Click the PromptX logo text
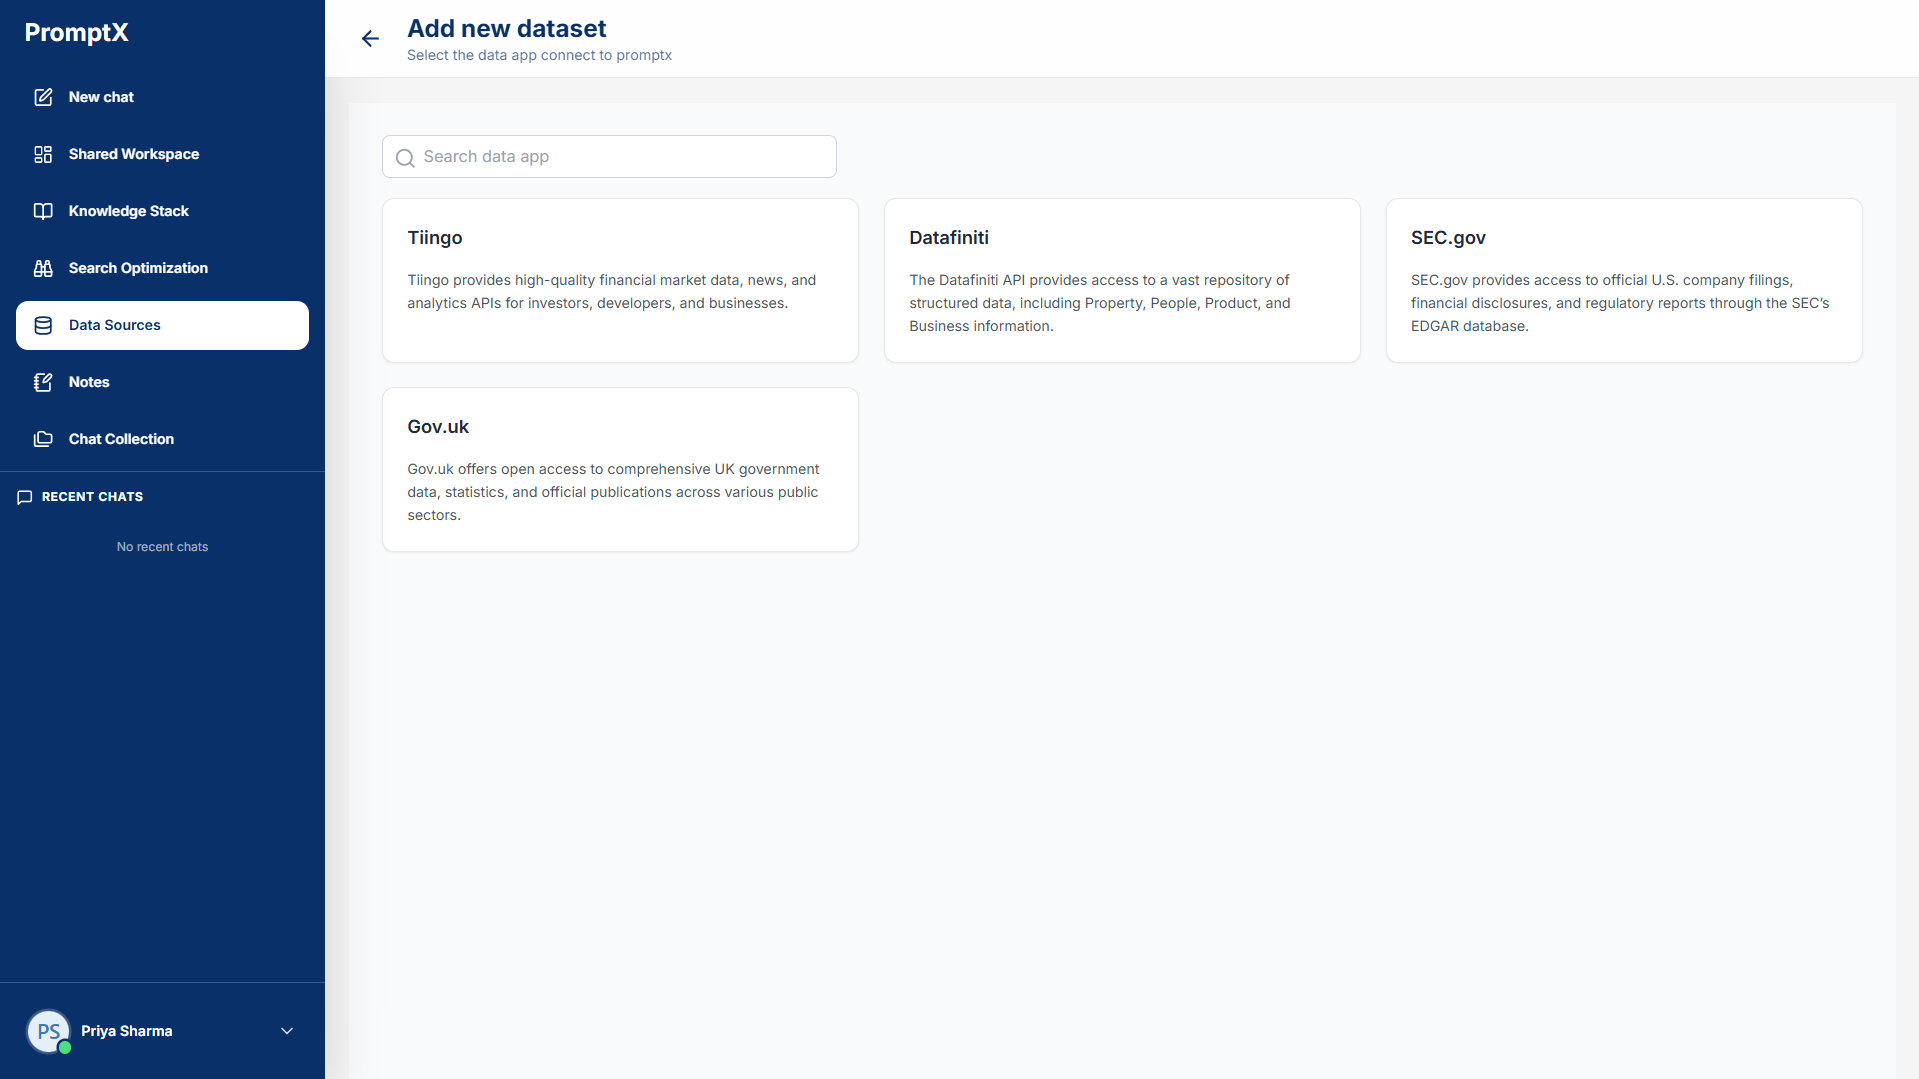1919x1079 pixels. [x=77, y=32]
